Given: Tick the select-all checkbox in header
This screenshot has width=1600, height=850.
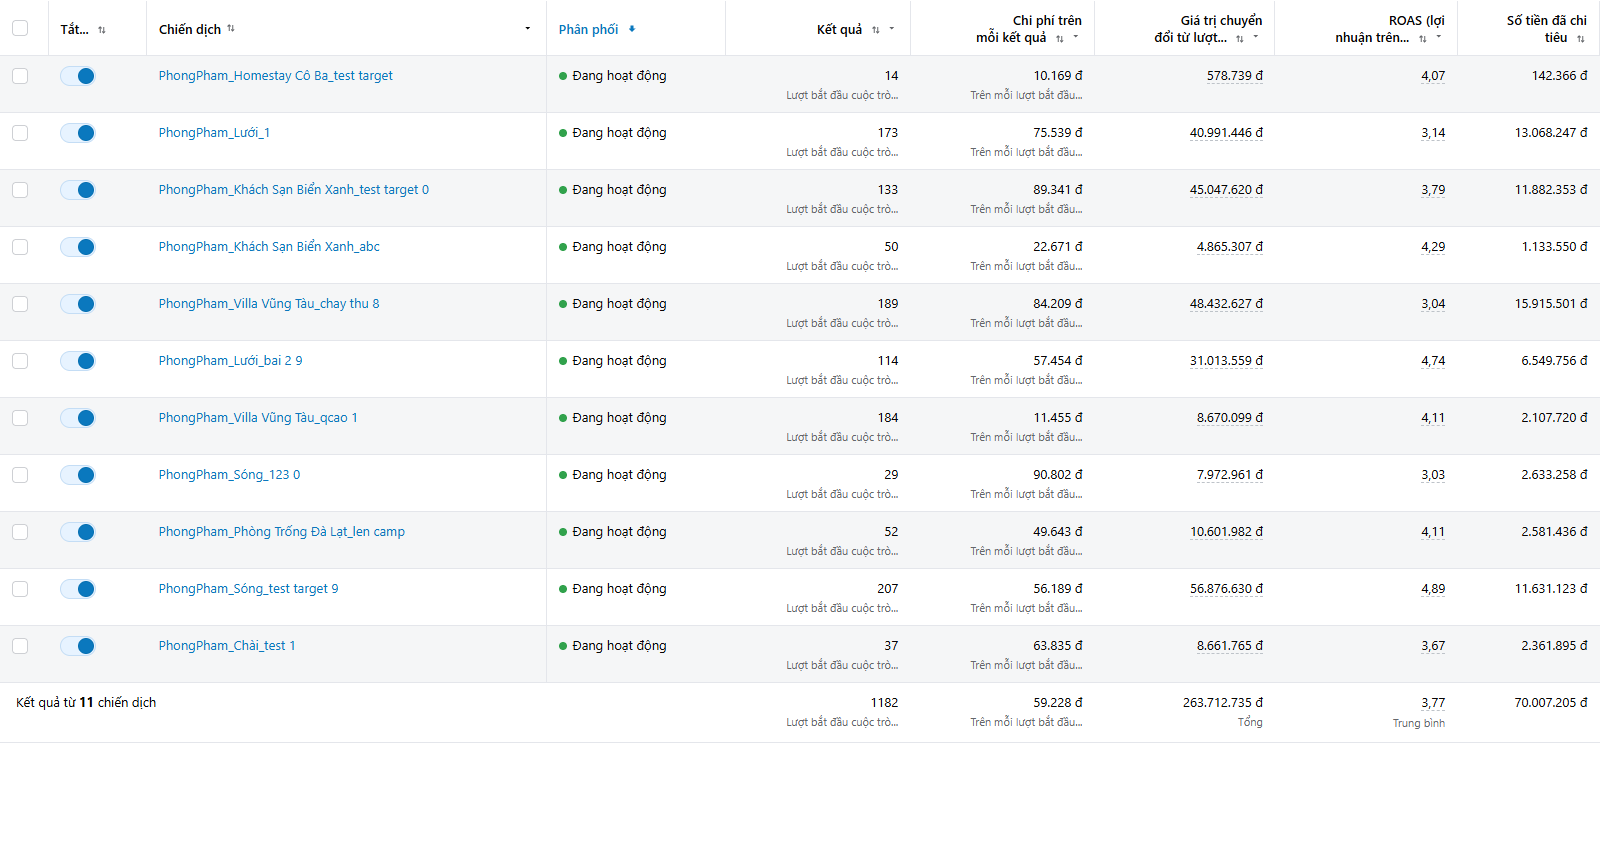Looking at the screenshot, I should (x=20, y=28).
